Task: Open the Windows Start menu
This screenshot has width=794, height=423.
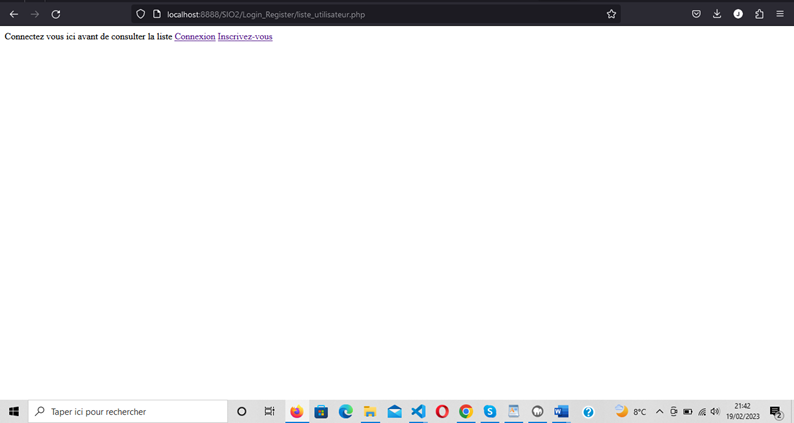Action: (14, 411)
